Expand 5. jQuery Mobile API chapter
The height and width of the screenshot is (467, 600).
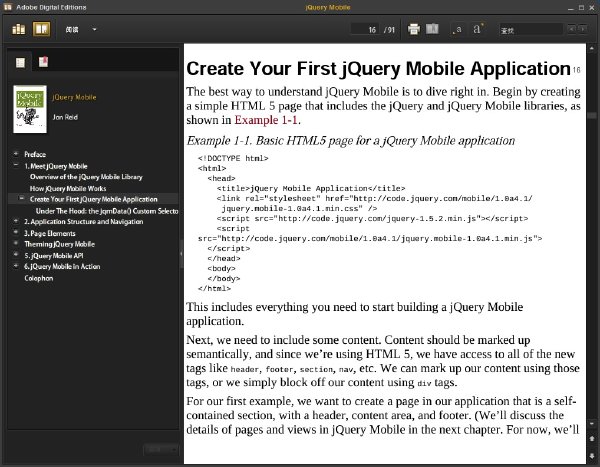click(x=16, y=254)
